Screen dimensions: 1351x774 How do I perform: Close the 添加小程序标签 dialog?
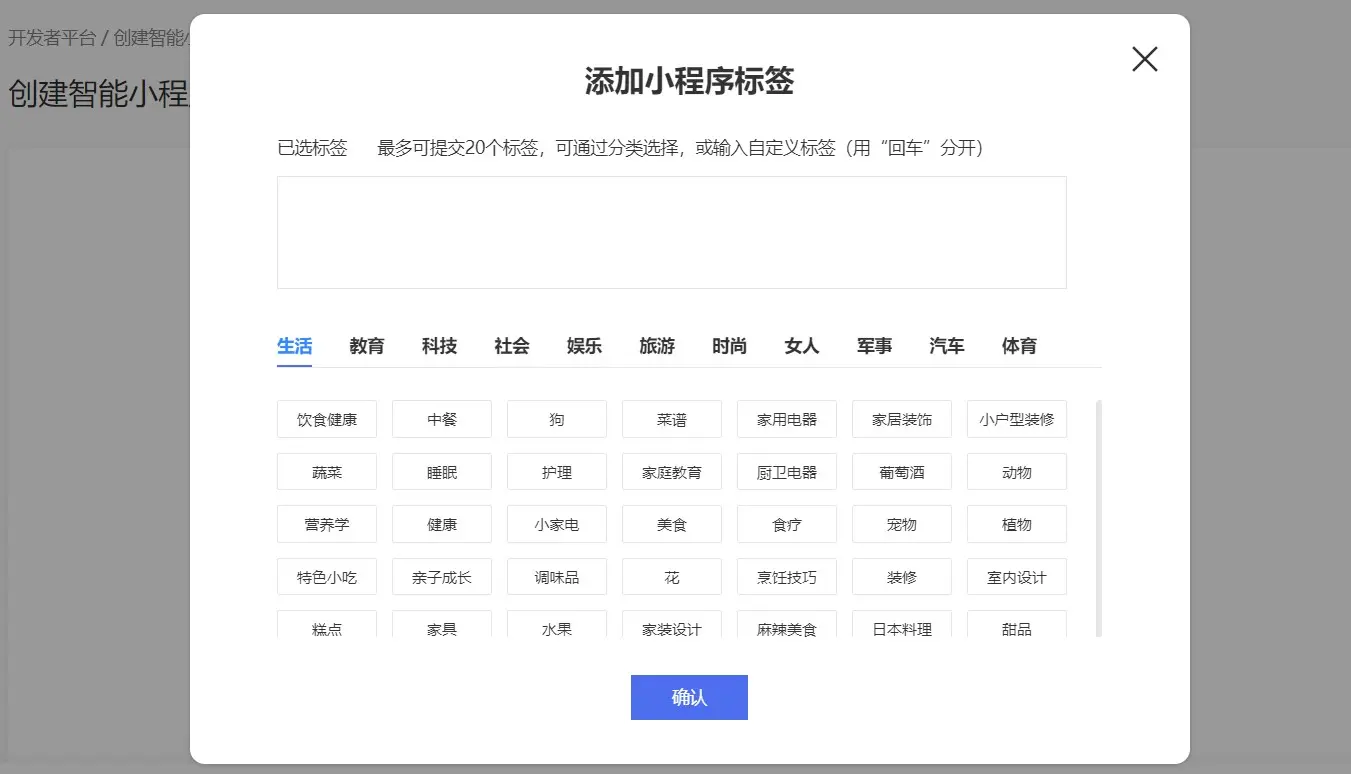coord(1144,60)
